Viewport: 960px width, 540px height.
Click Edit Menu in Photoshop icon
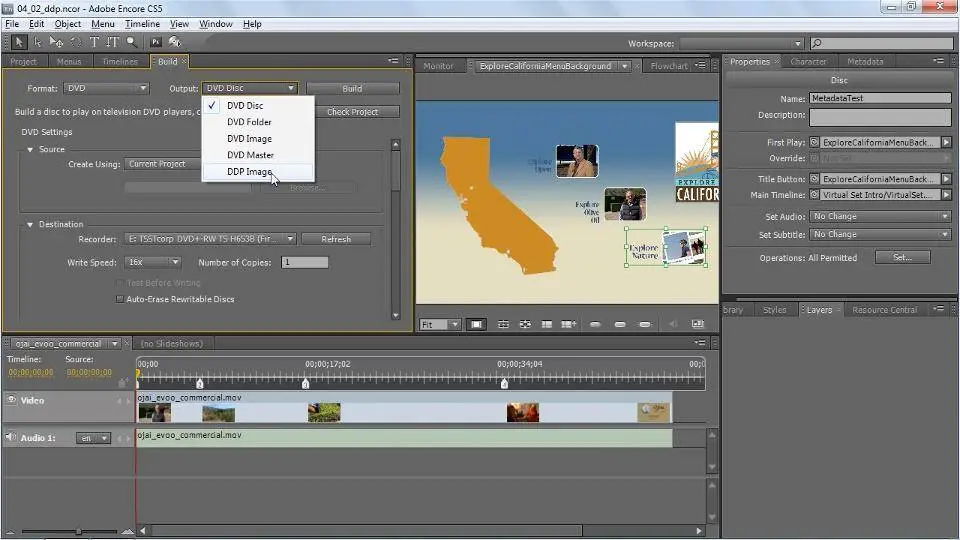(156, 42)
